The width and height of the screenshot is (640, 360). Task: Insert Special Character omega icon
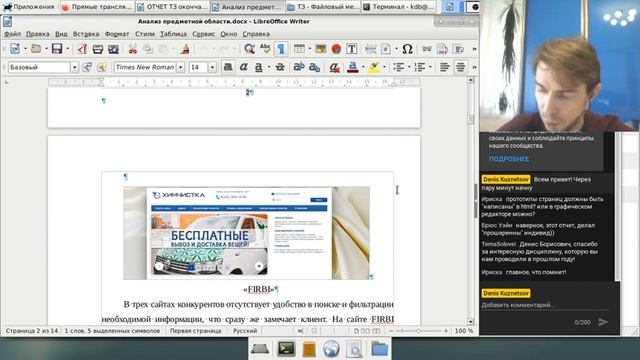click(407, 49)
